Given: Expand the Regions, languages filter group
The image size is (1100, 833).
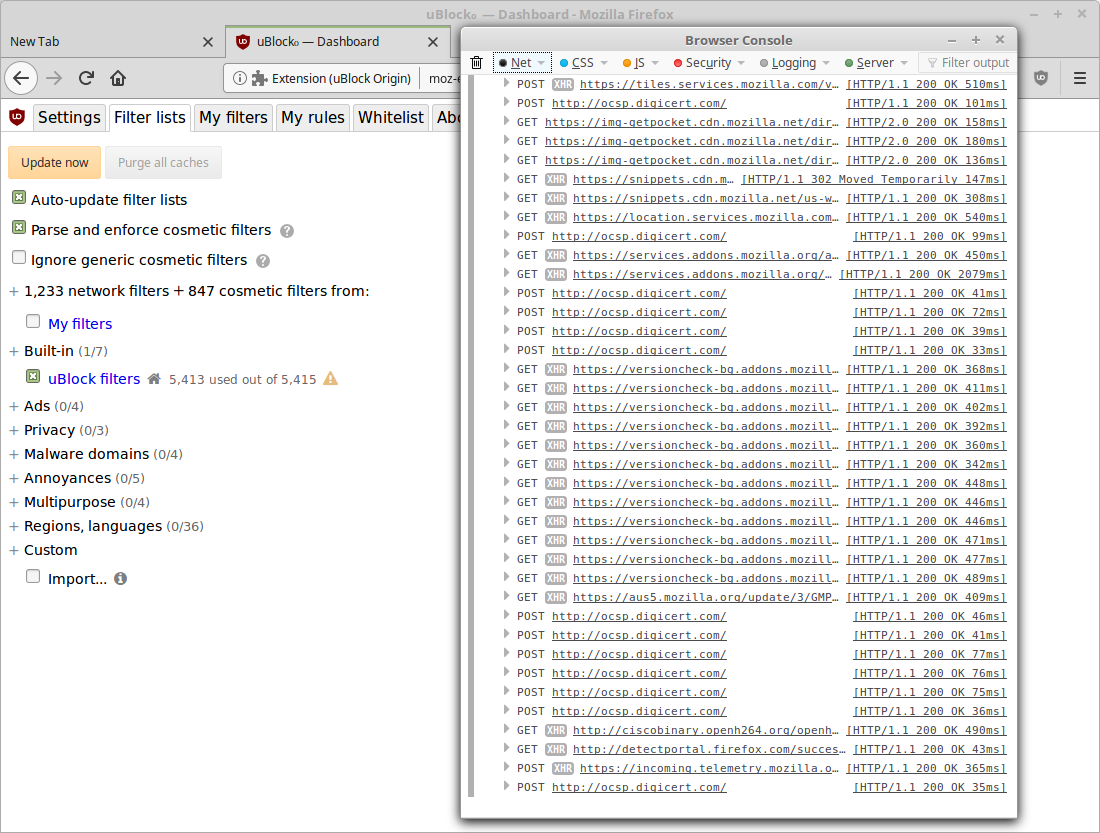Looking at the screenshot, I should point(12,525).
